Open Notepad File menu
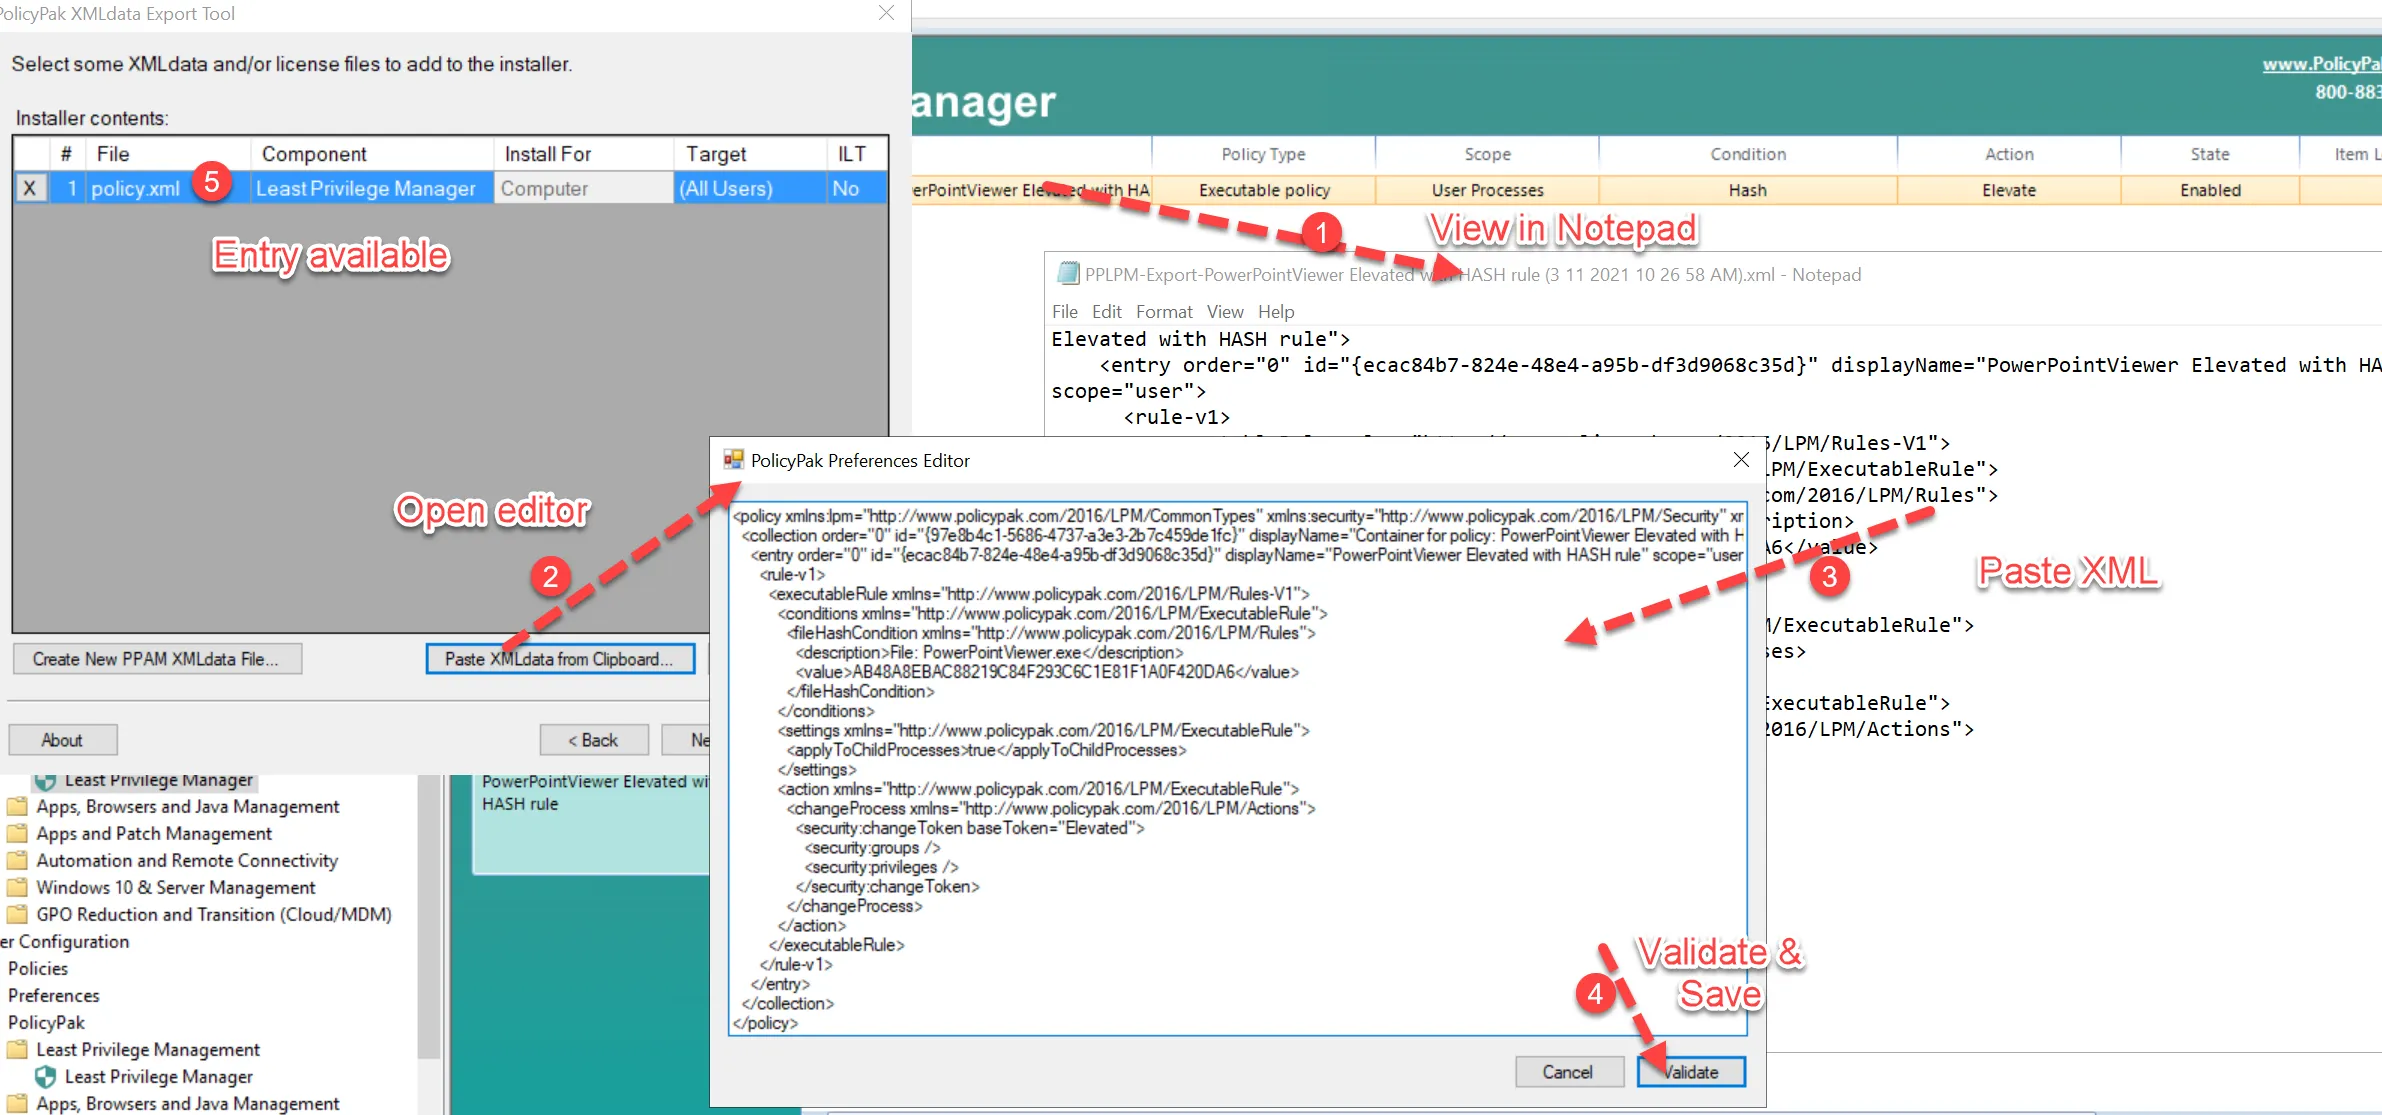Image resolution: width=2382 pixels, height=1115 pixels. (1064, 311)
